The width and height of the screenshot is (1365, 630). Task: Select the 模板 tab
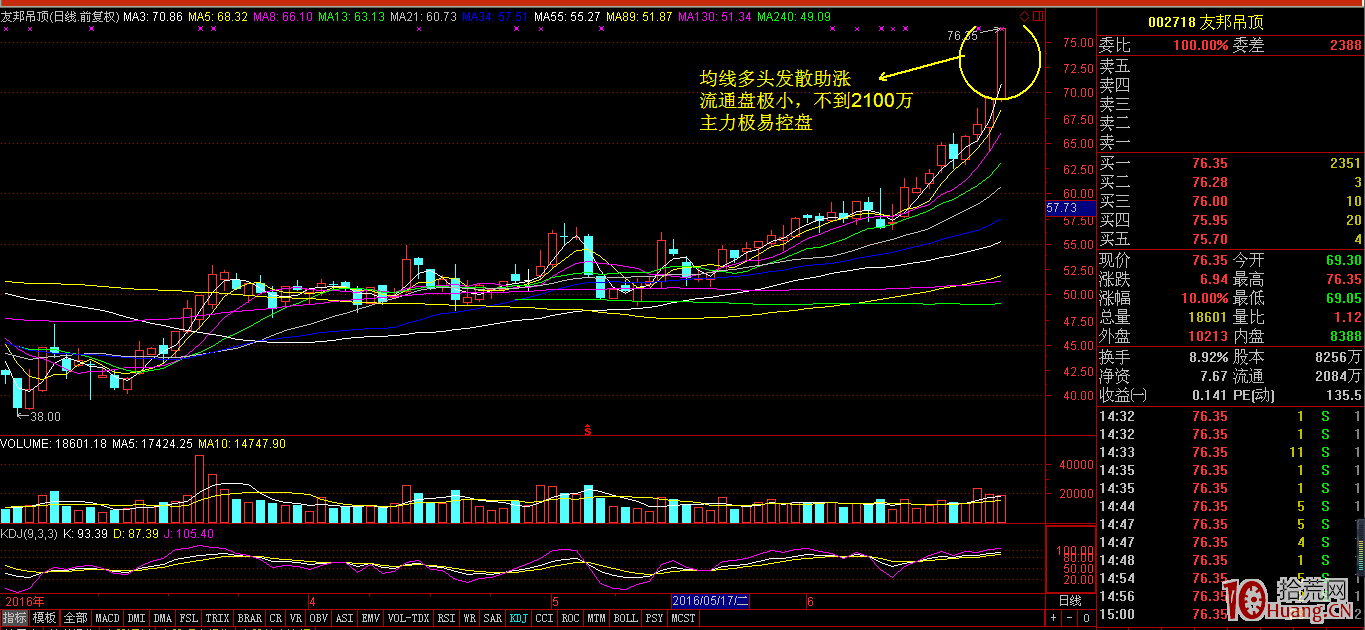pos(44,618)
